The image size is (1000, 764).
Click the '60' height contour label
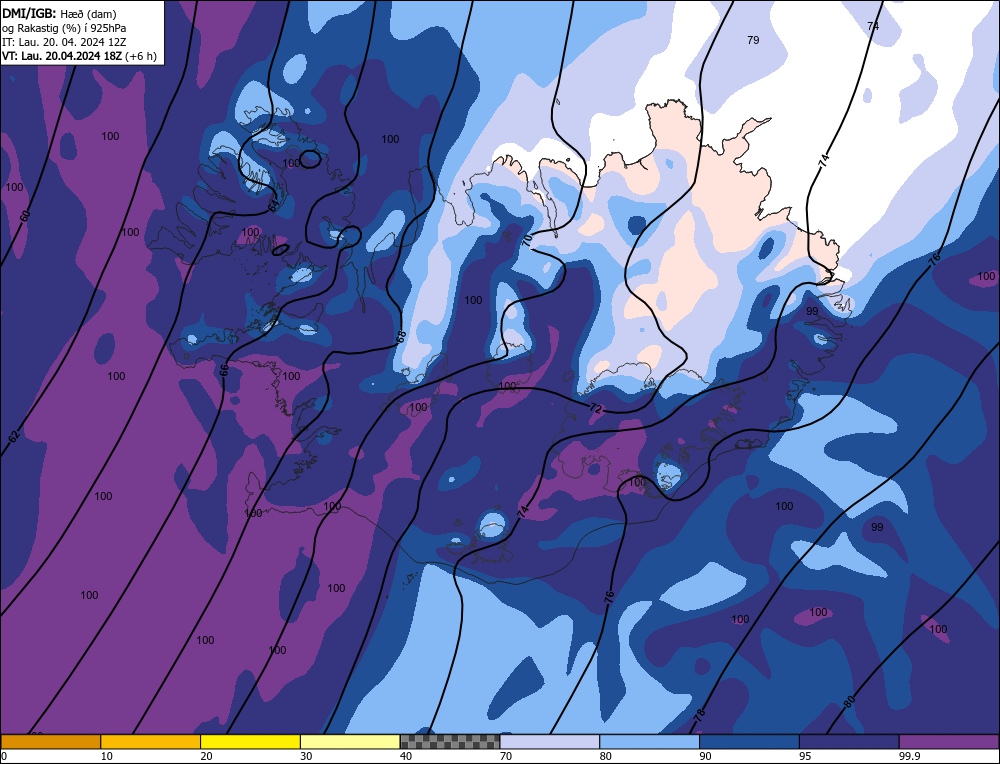pos(25,216)
